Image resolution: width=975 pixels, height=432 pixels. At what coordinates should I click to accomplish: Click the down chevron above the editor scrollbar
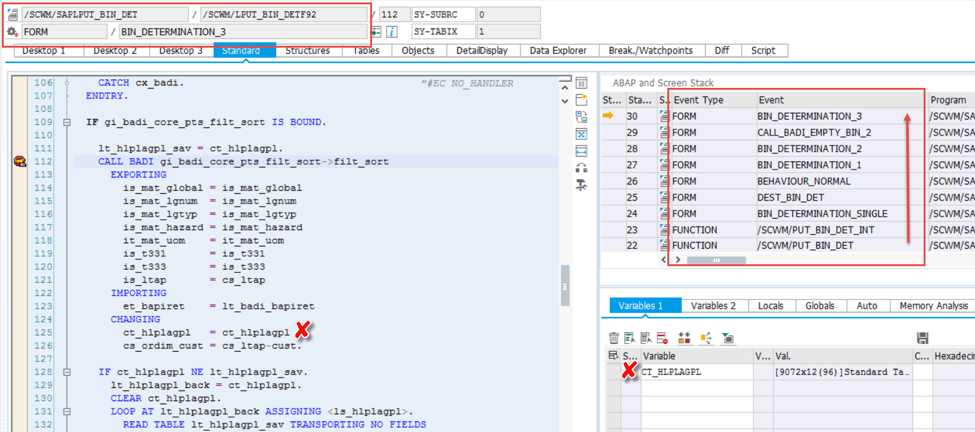[565, 100]
